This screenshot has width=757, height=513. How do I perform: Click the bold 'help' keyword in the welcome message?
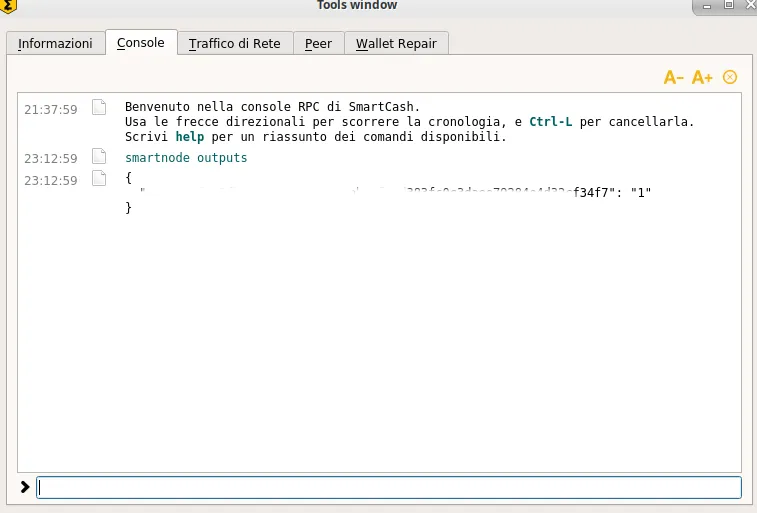coord(190,137)
